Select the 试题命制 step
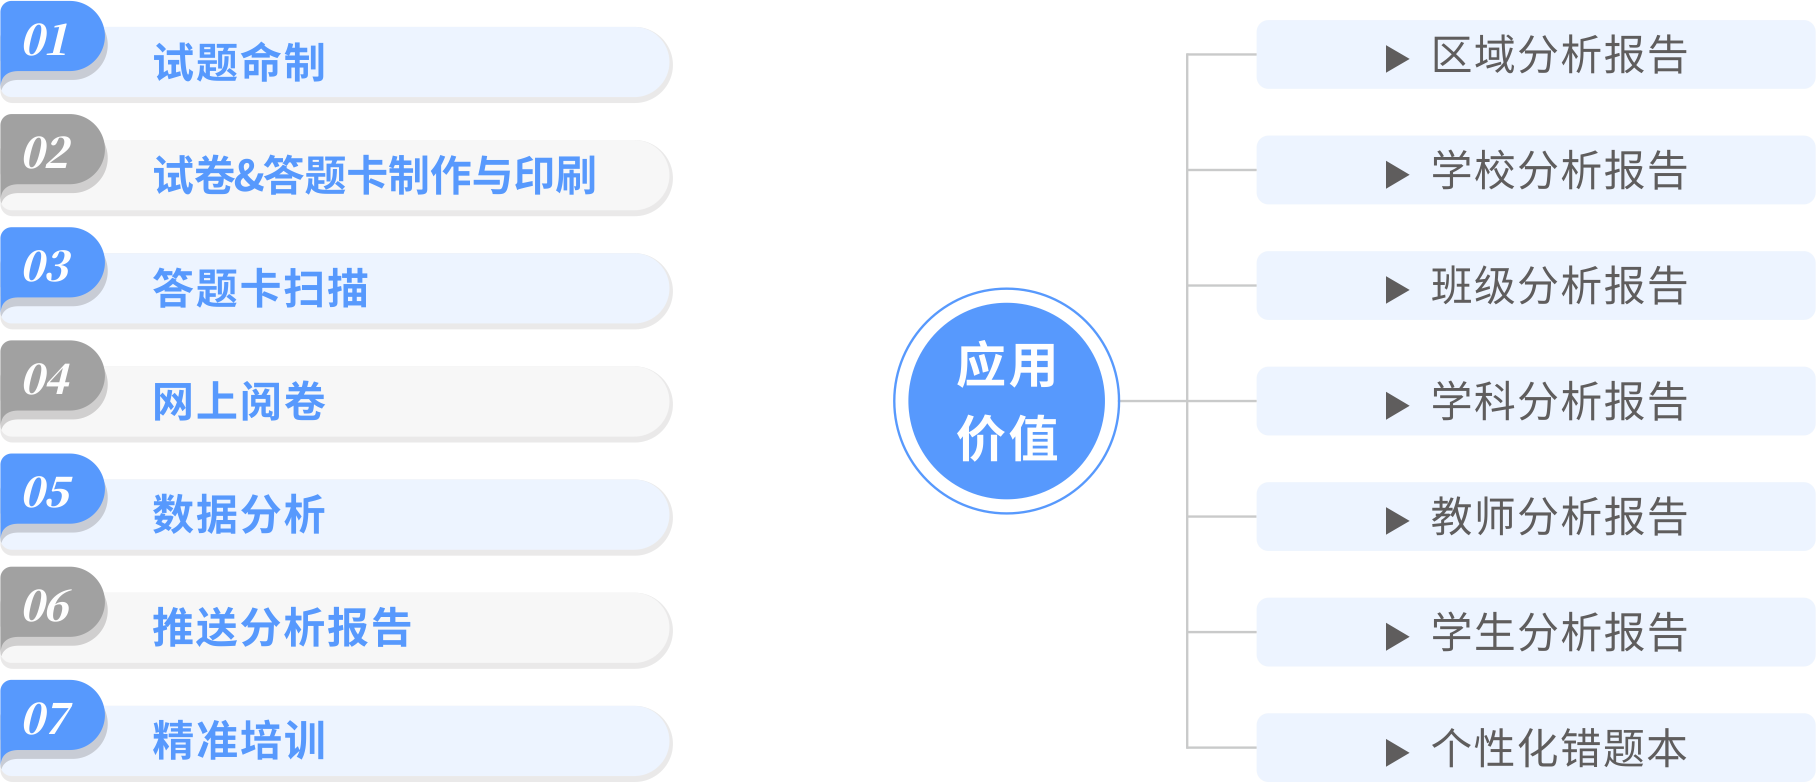Viewport: 1816px width, 782px height. tap(239, 63)
